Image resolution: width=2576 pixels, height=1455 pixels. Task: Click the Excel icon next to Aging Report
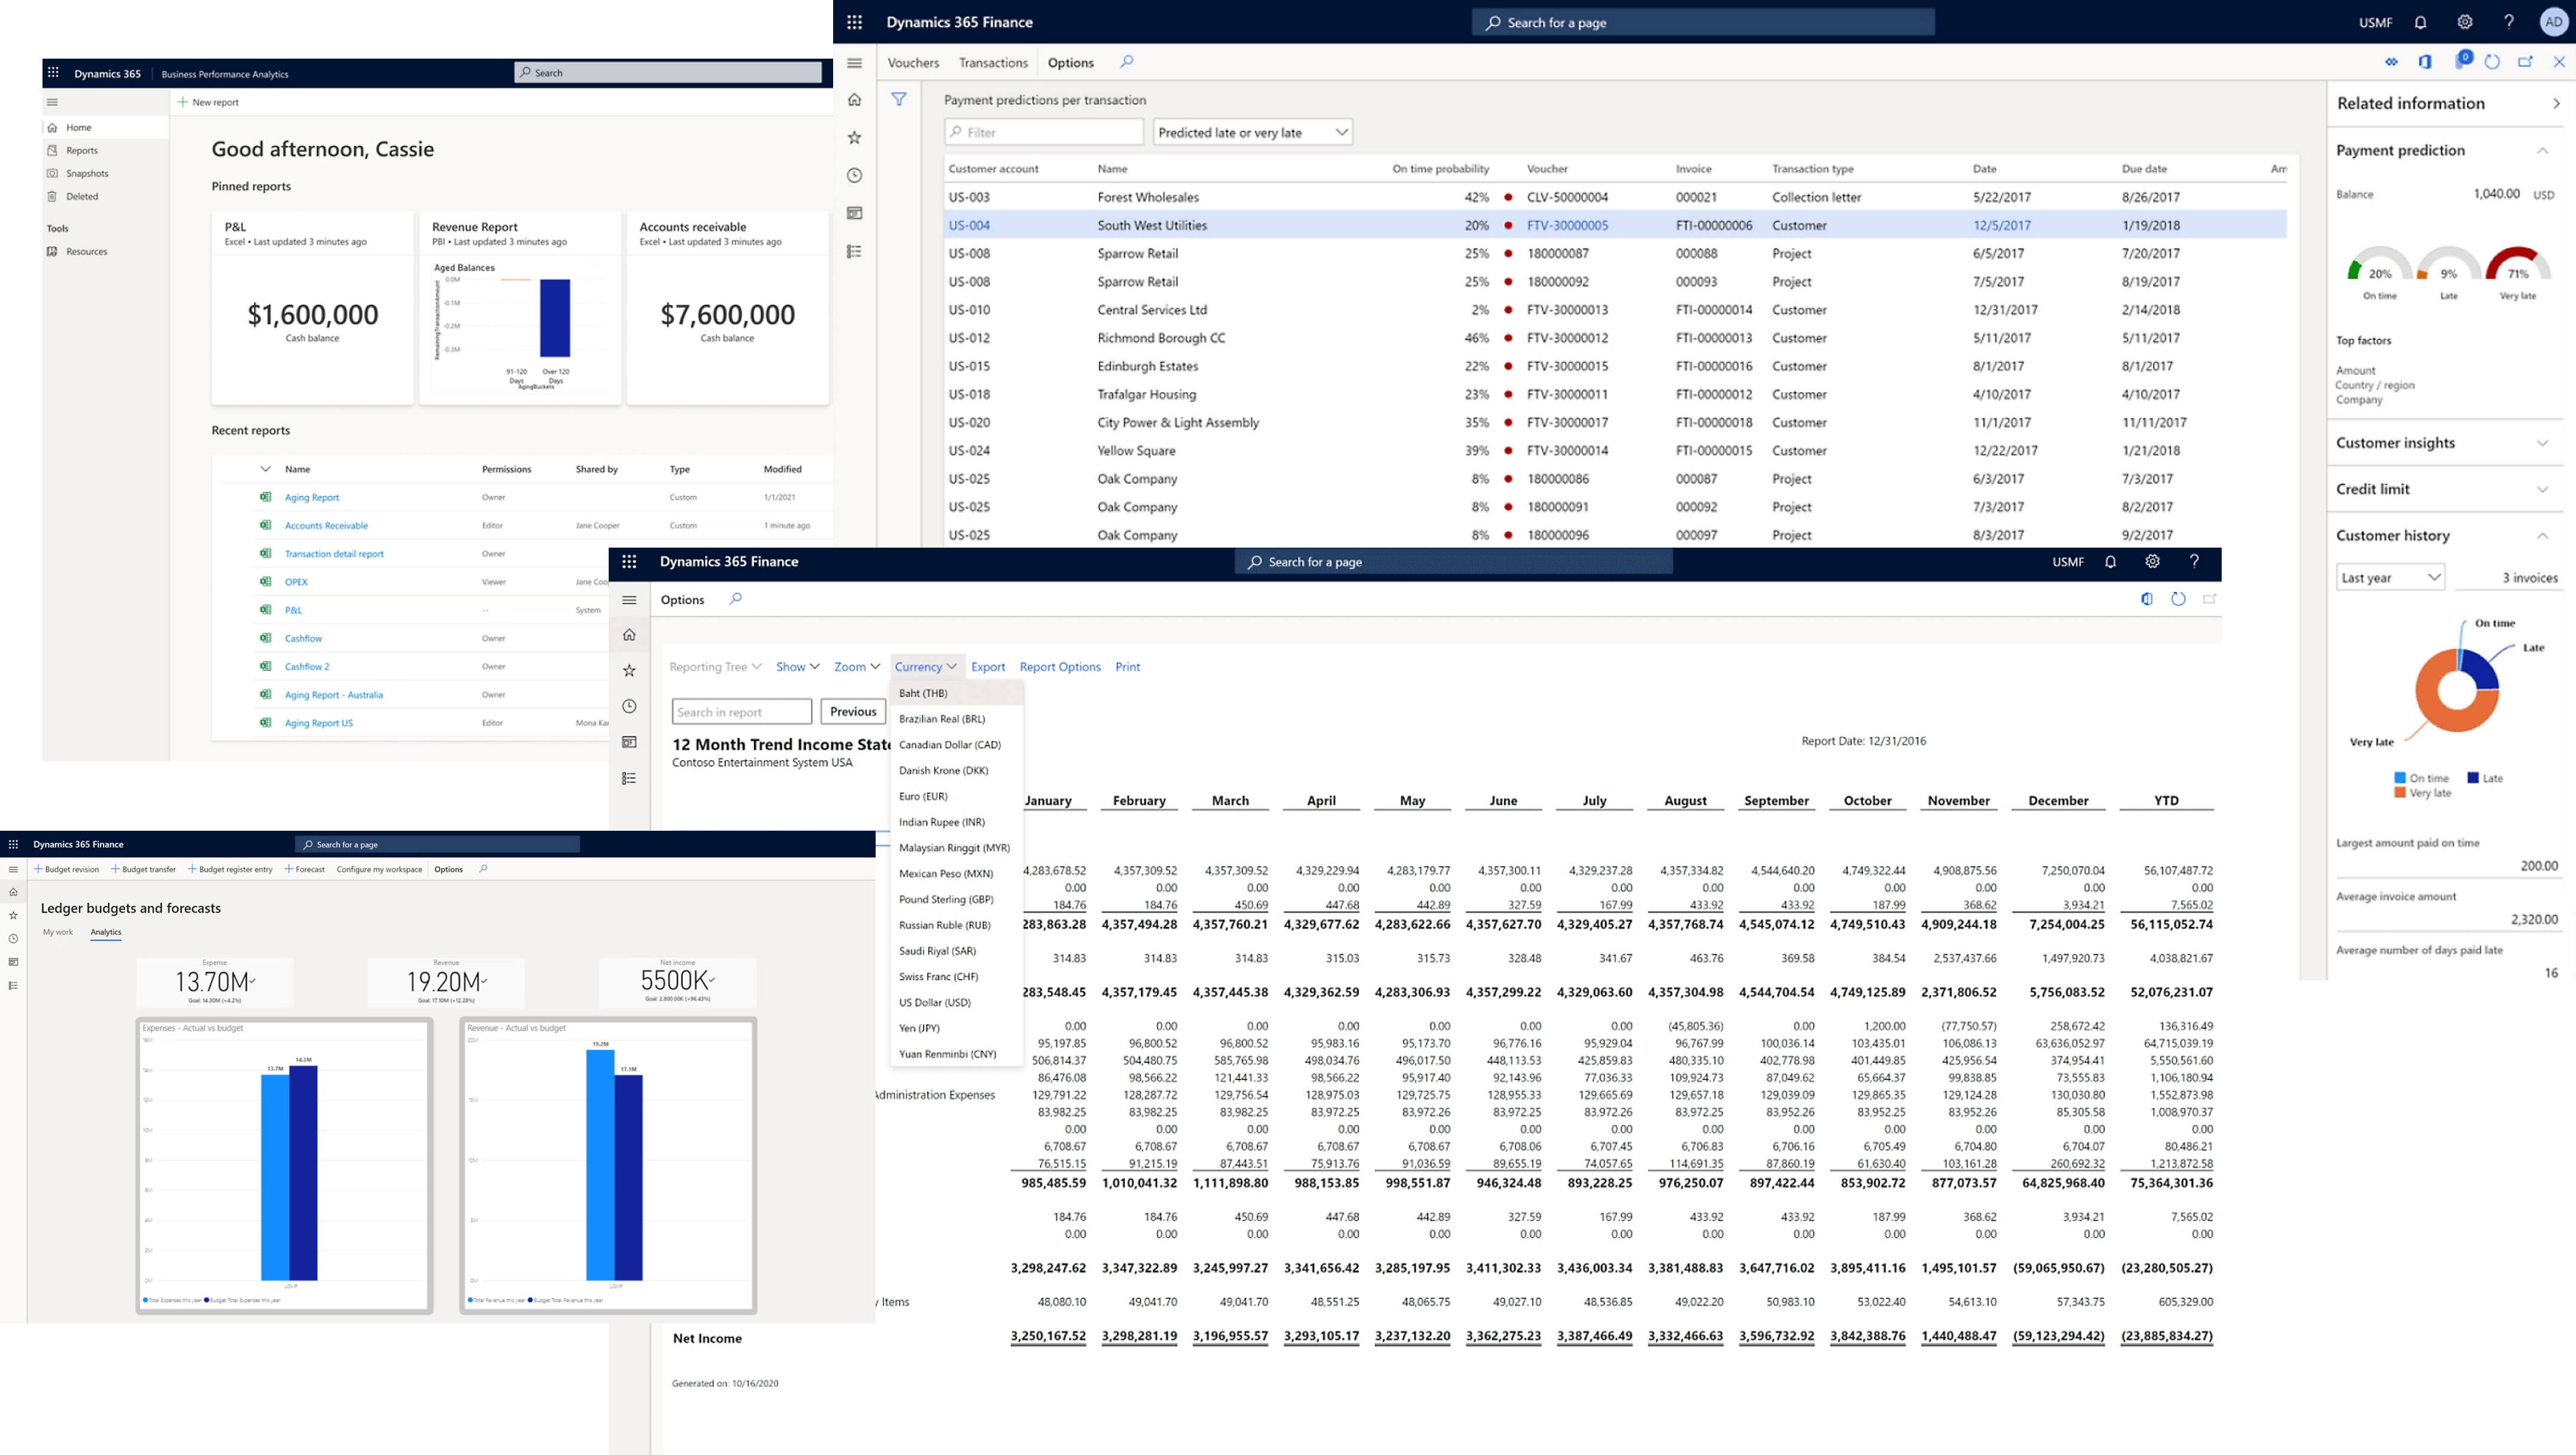(266, 497)
